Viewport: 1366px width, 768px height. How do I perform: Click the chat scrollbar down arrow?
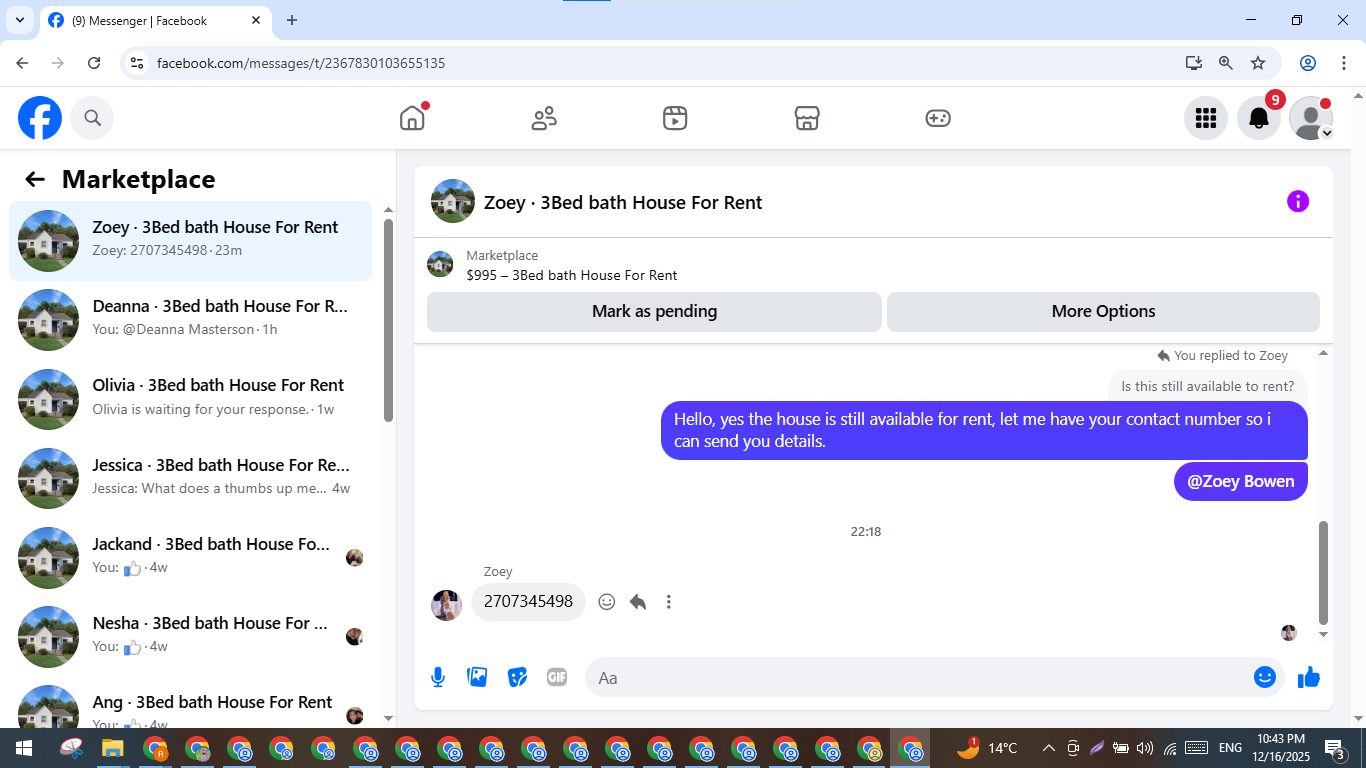tap(1324, 634)
